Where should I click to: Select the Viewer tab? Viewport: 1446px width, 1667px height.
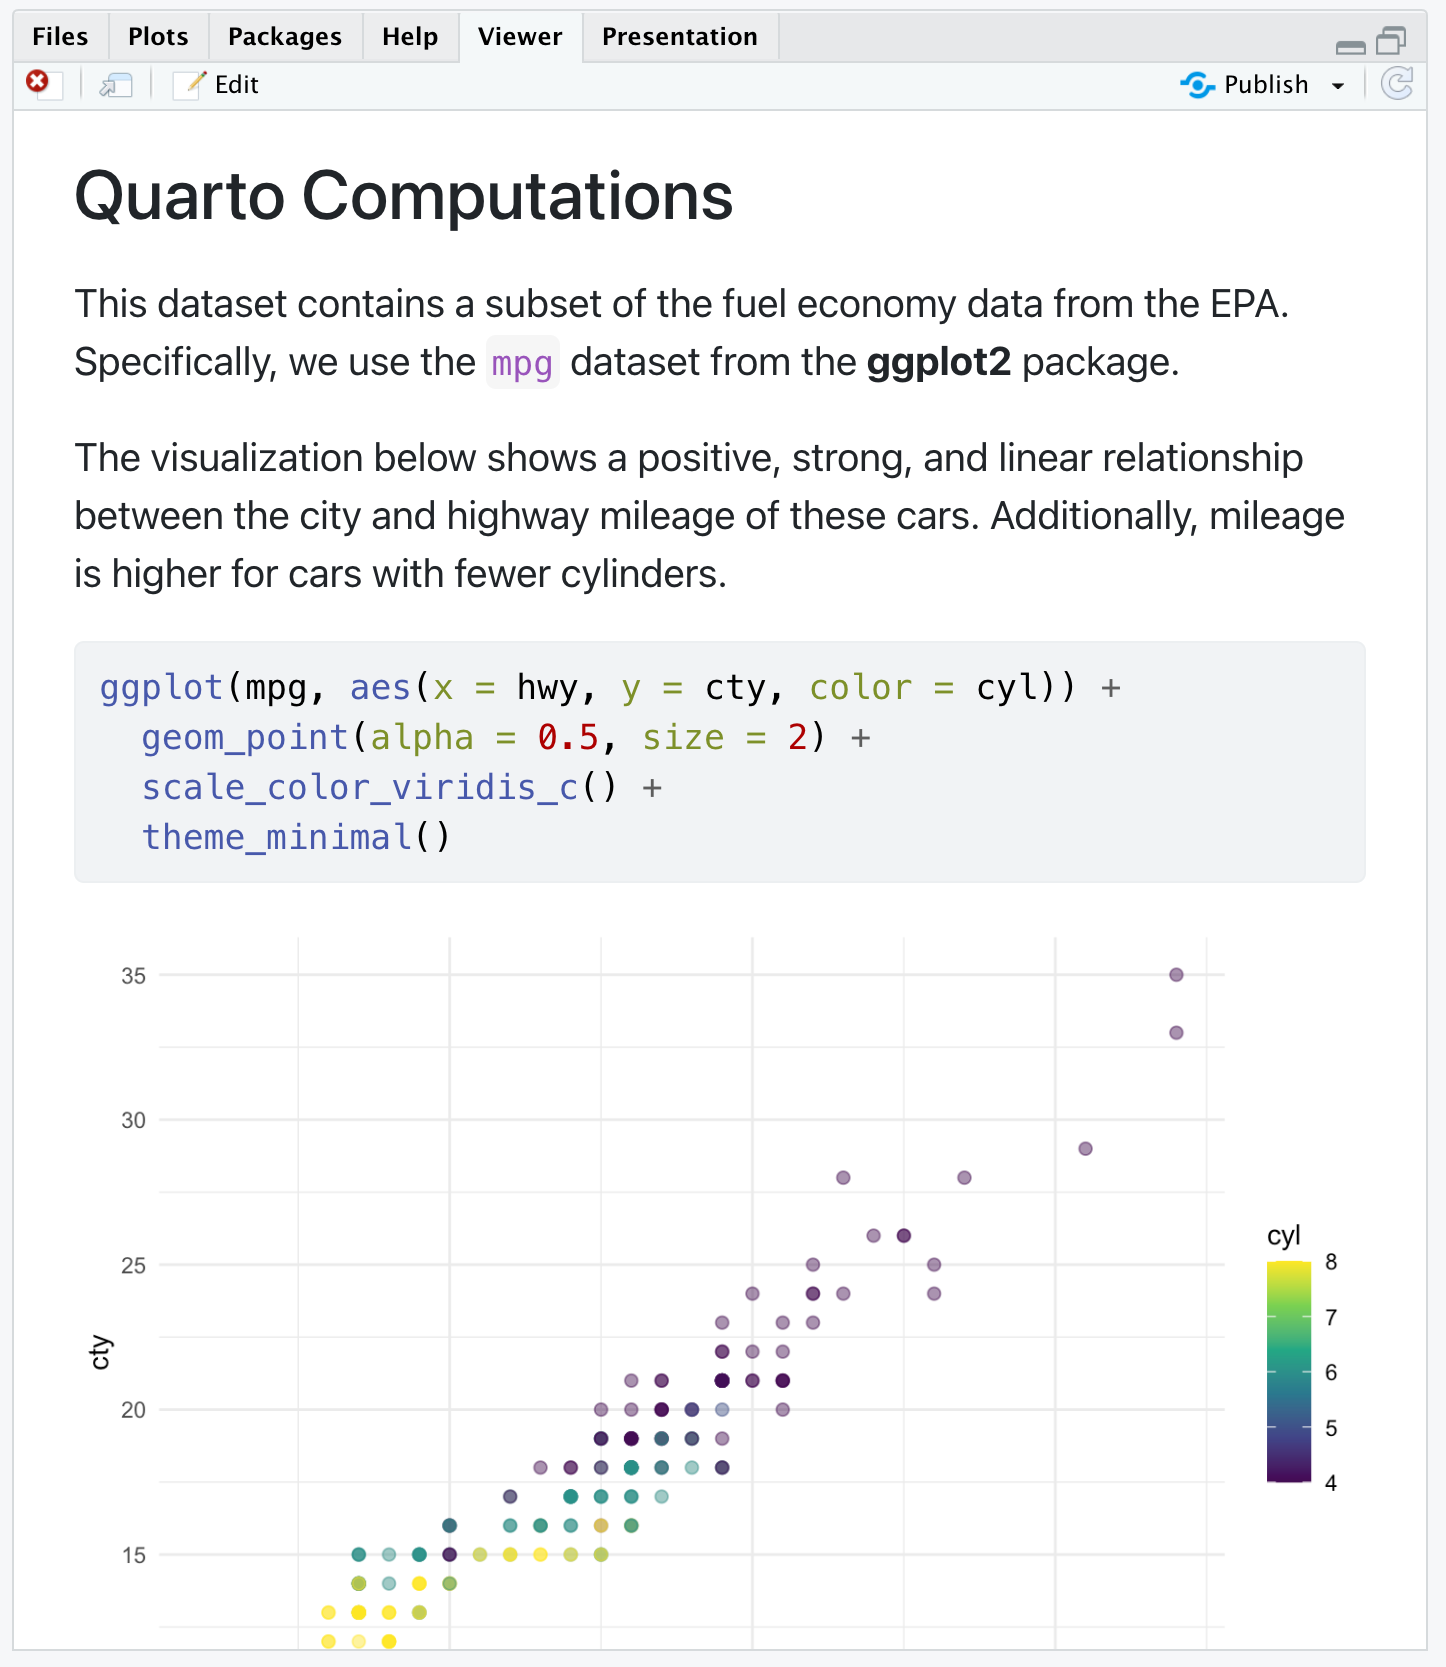pos(519,36)
